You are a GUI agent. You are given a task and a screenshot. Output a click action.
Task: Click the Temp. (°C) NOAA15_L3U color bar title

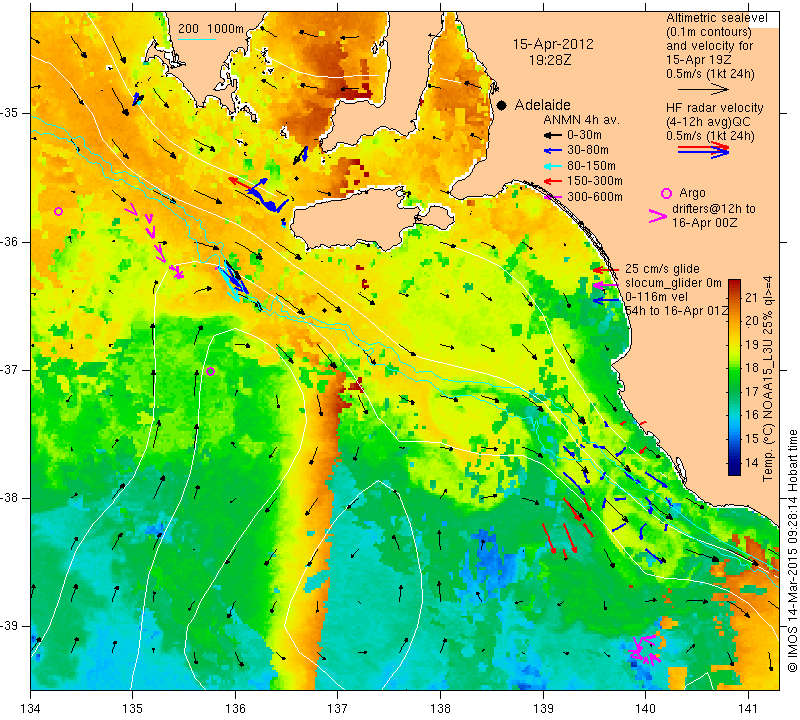(768, 379)
